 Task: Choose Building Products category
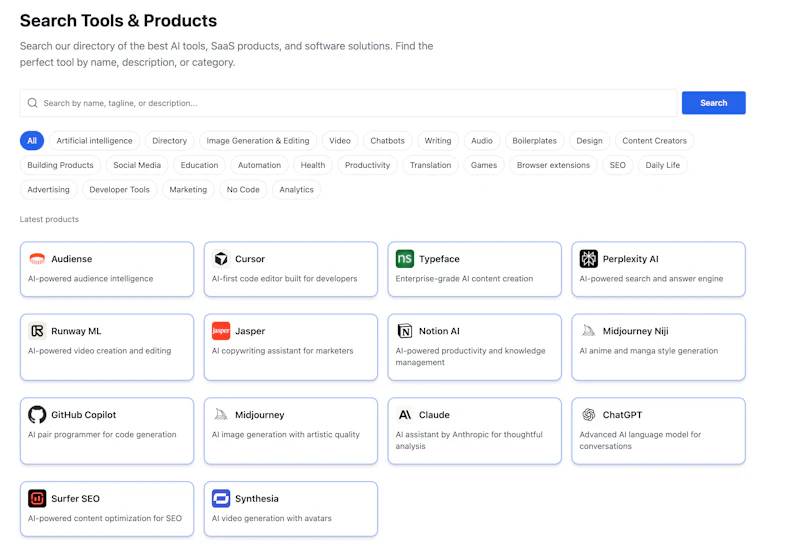click(x=60, y=165)
